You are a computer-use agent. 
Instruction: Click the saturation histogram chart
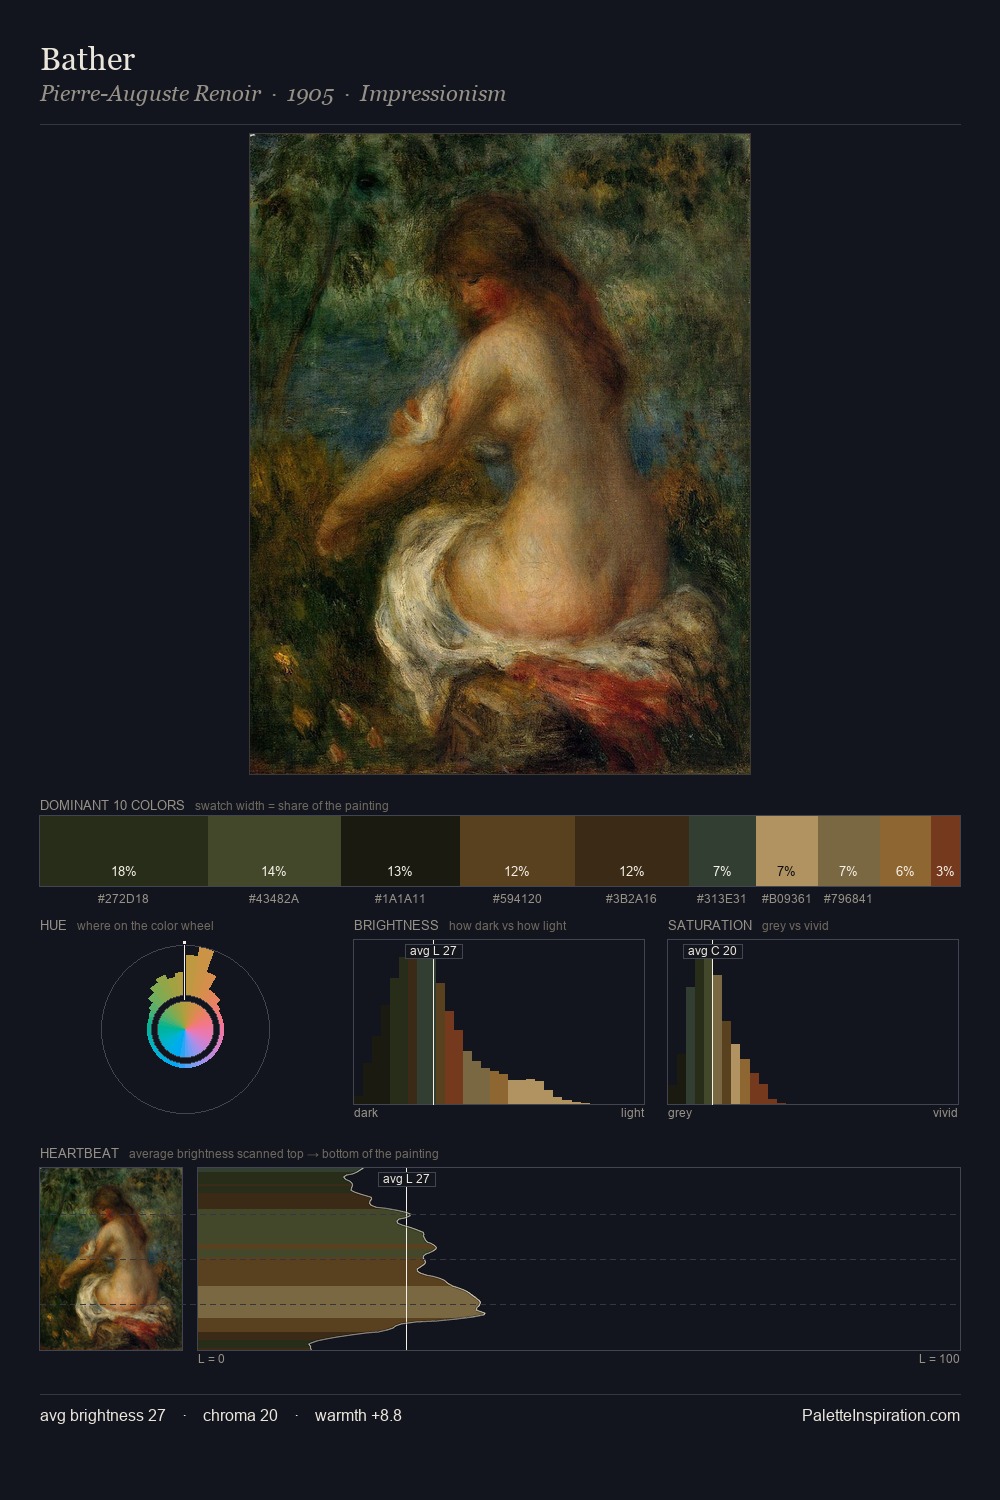point(813,1022)
